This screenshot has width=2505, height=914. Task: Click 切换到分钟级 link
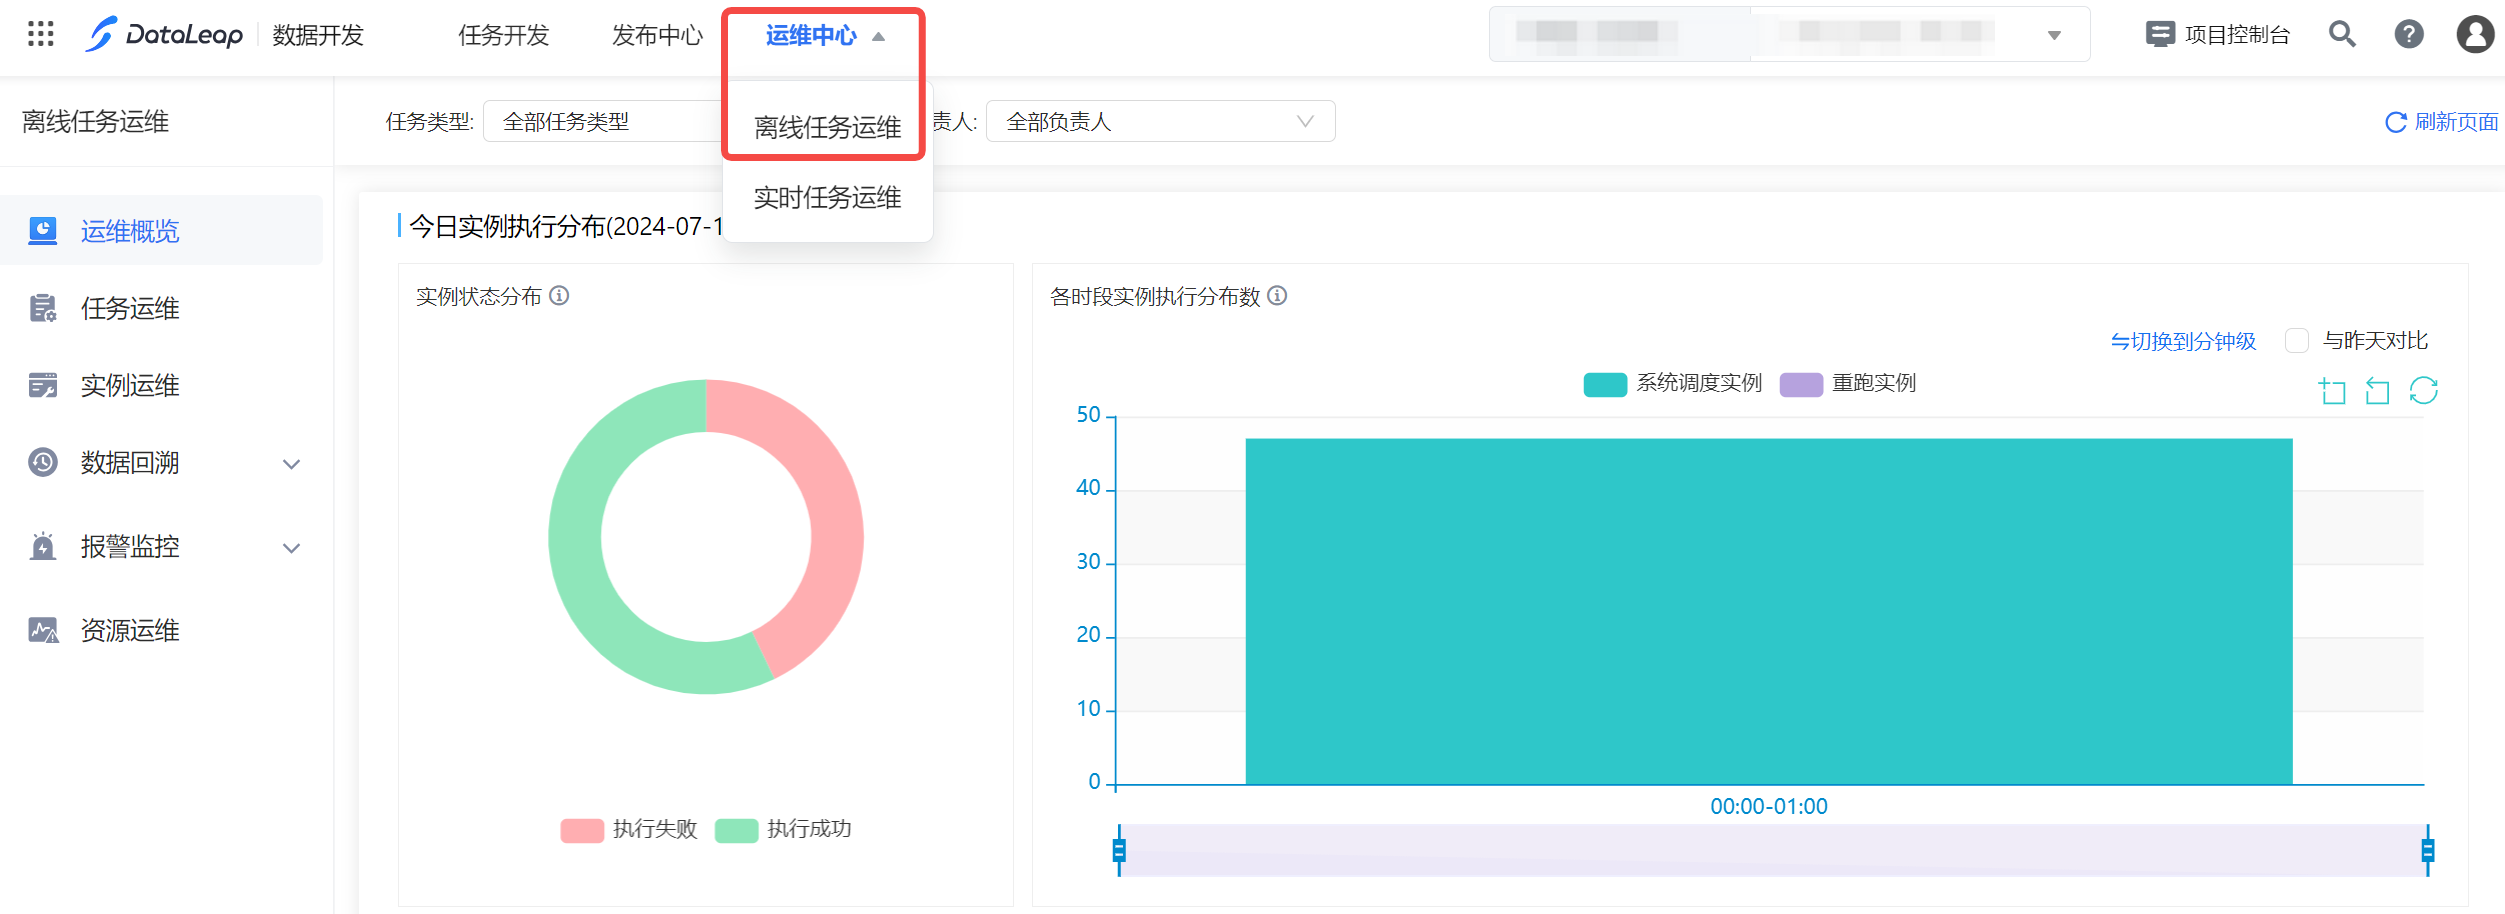(2183, 341)
